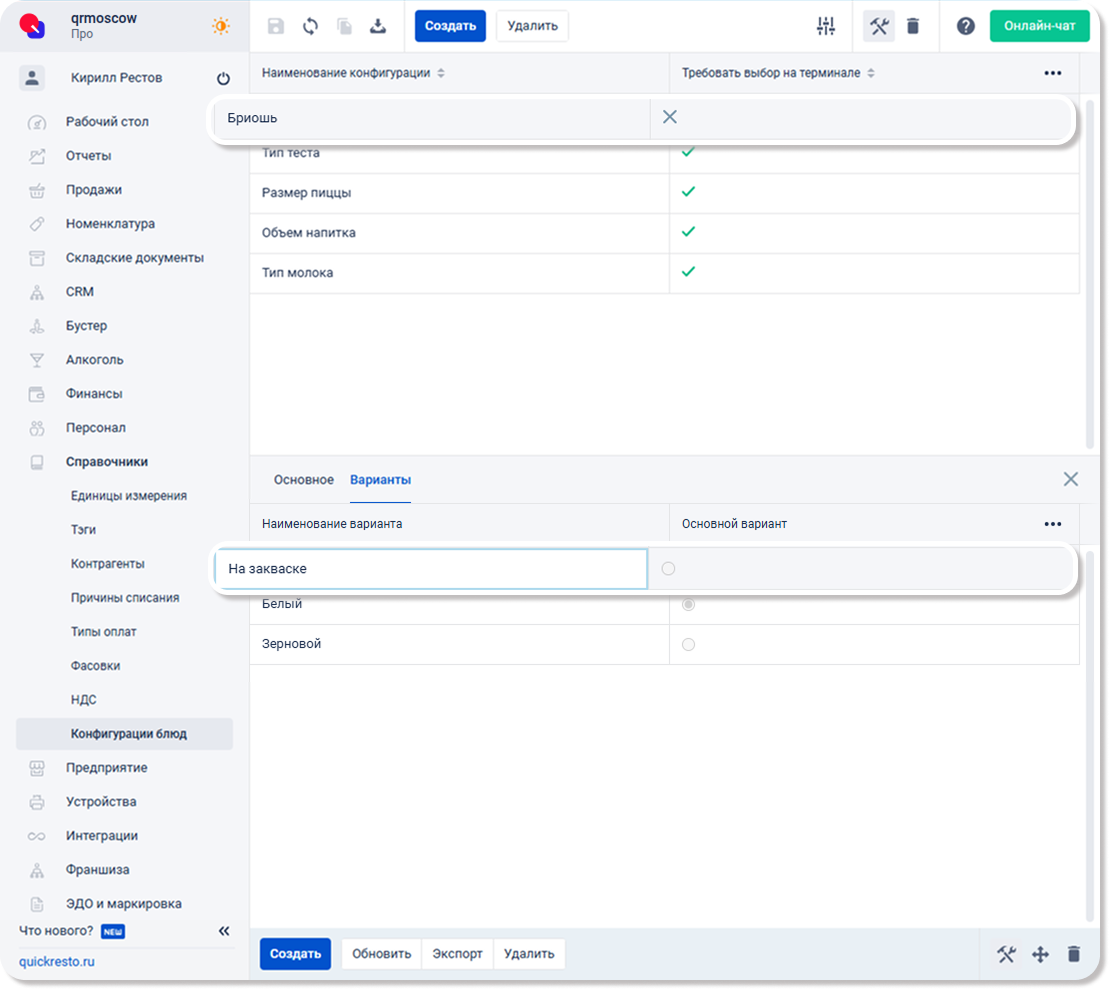Toggle checkmark for Объем напитка row
The width and height of the screenshot is (1109, 989).
click(688, 232)
